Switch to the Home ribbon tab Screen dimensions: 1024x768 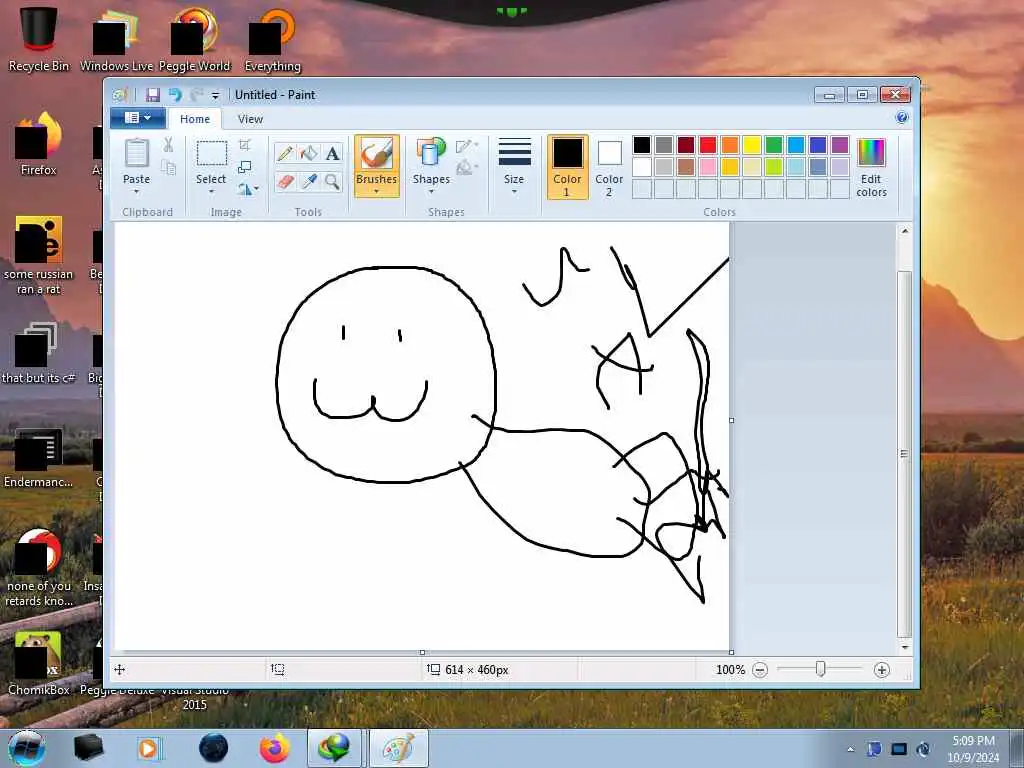pyautogui.click(x=195, y=119)
